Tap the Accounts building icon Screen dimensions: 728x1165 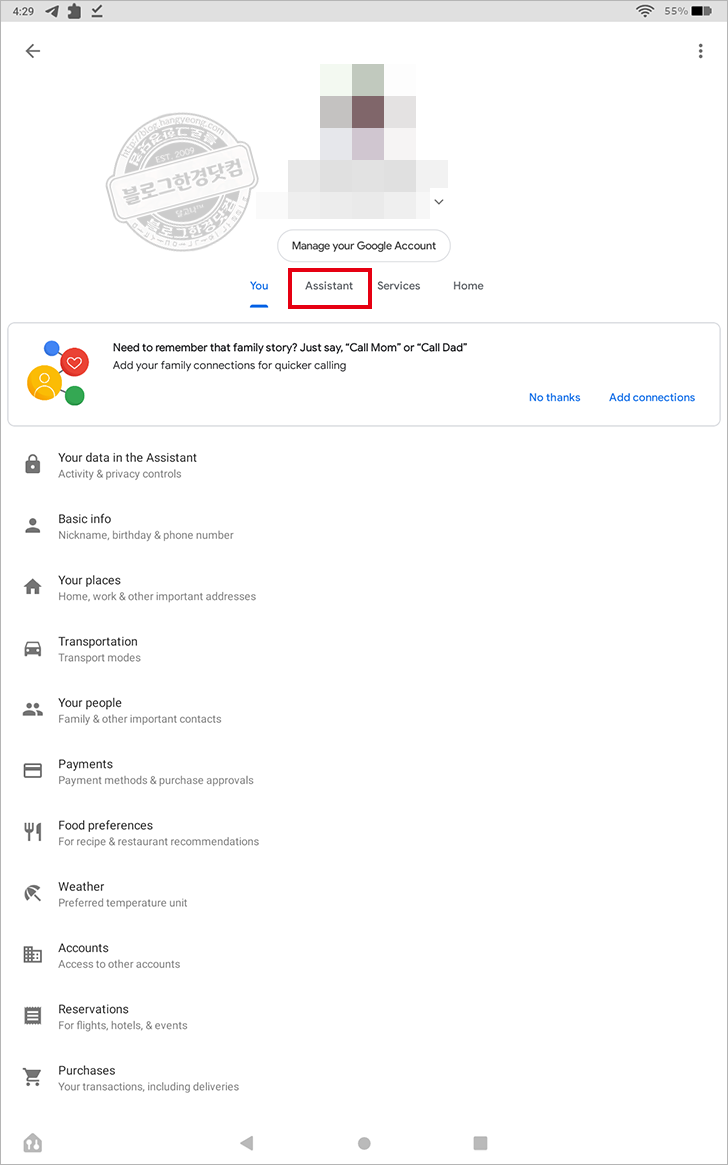32,955
